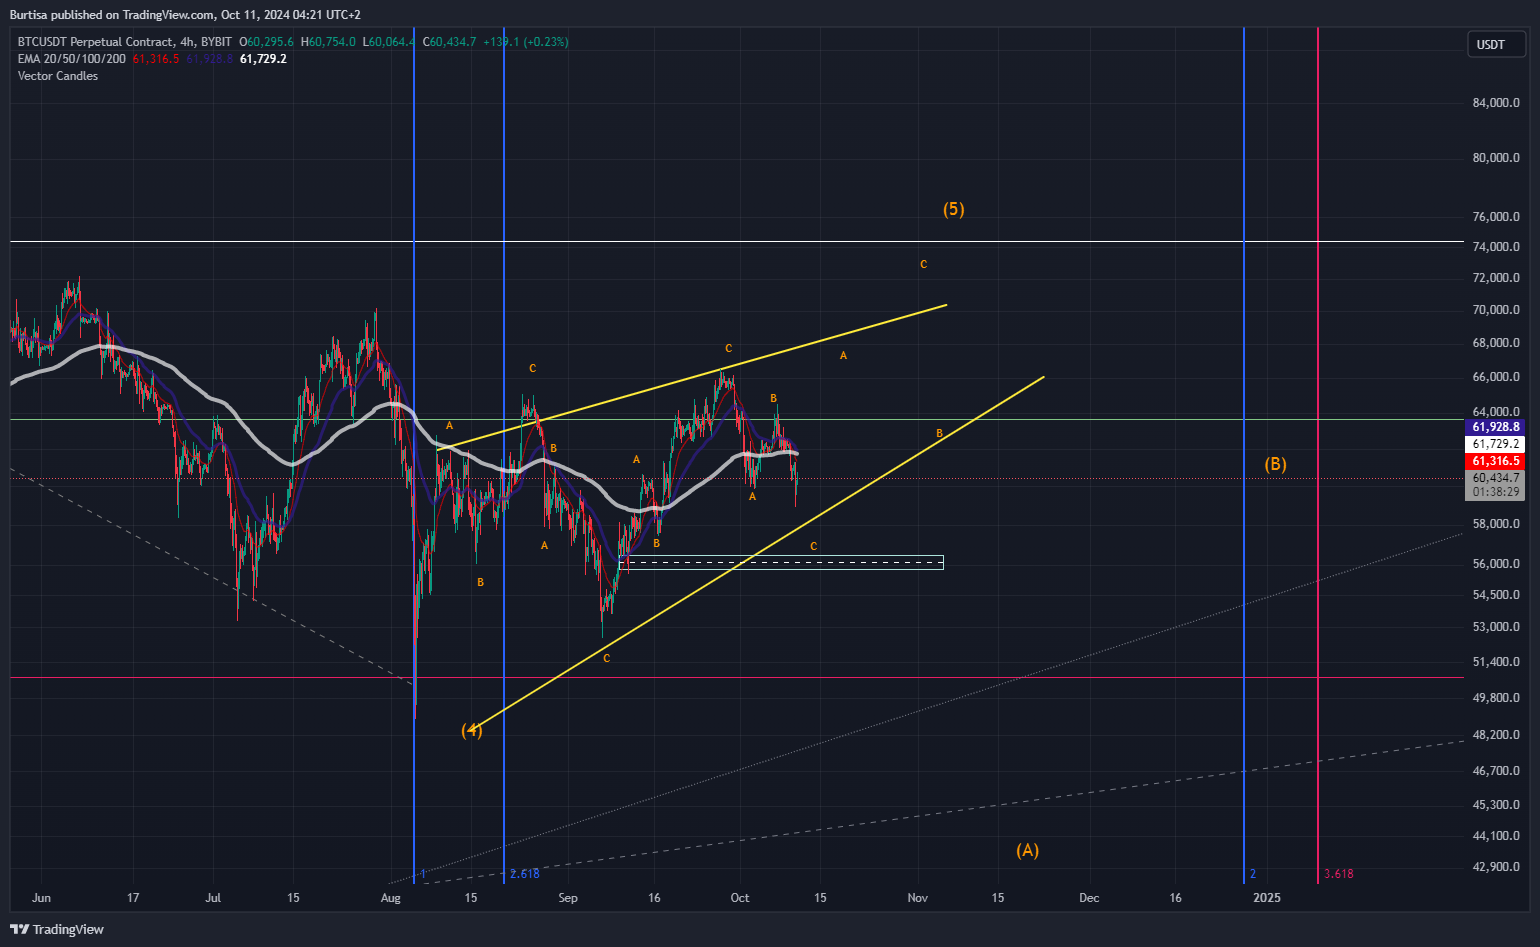Image resolution: width=1540 pixels, height=947 pixels.
Task: Click the 42,900.0 price axis level
Action: click(1496, 867)
